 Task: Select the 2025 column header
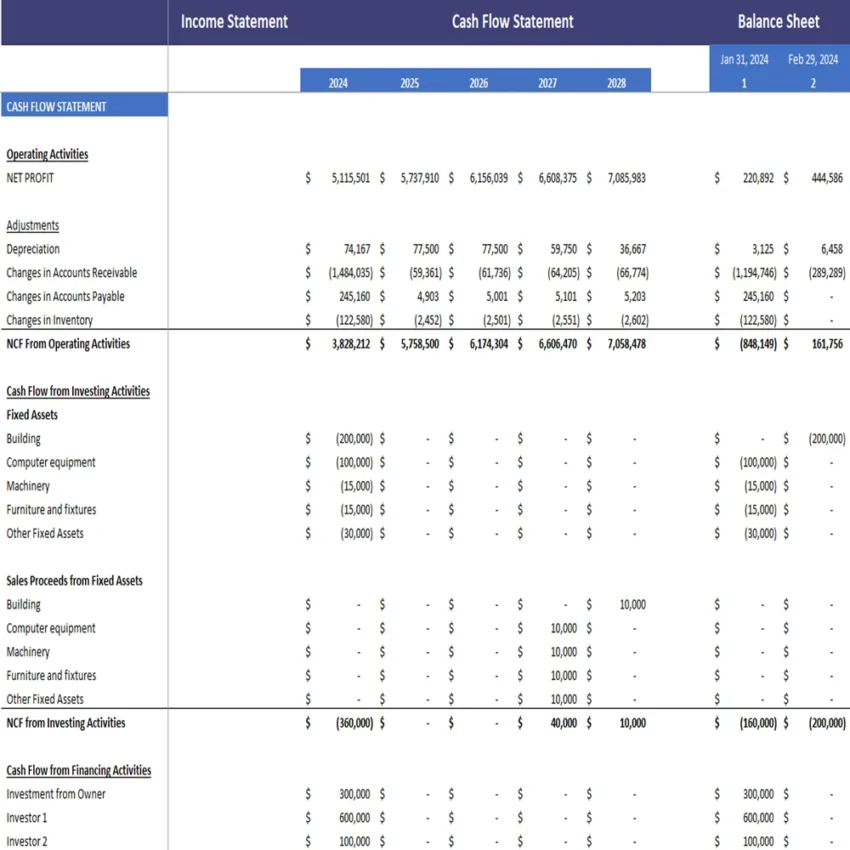click(x=409, y=84)
